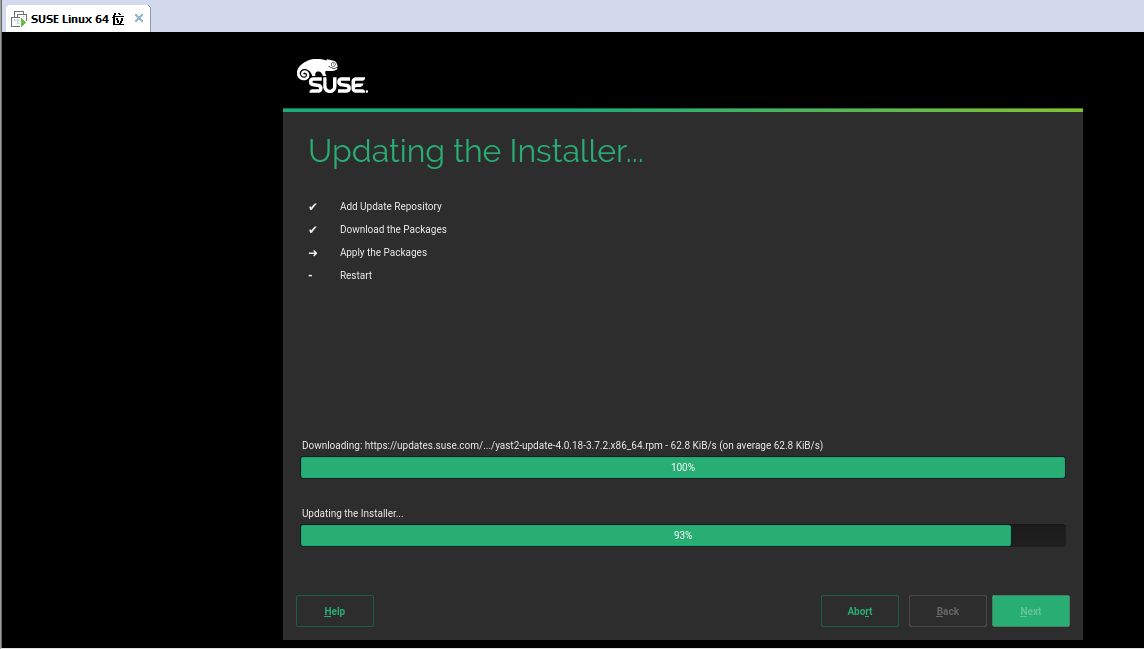The height and width of the screenshot is (649, 1144).
Task: Click the Add Update Repository step
Action: point(390,206)
